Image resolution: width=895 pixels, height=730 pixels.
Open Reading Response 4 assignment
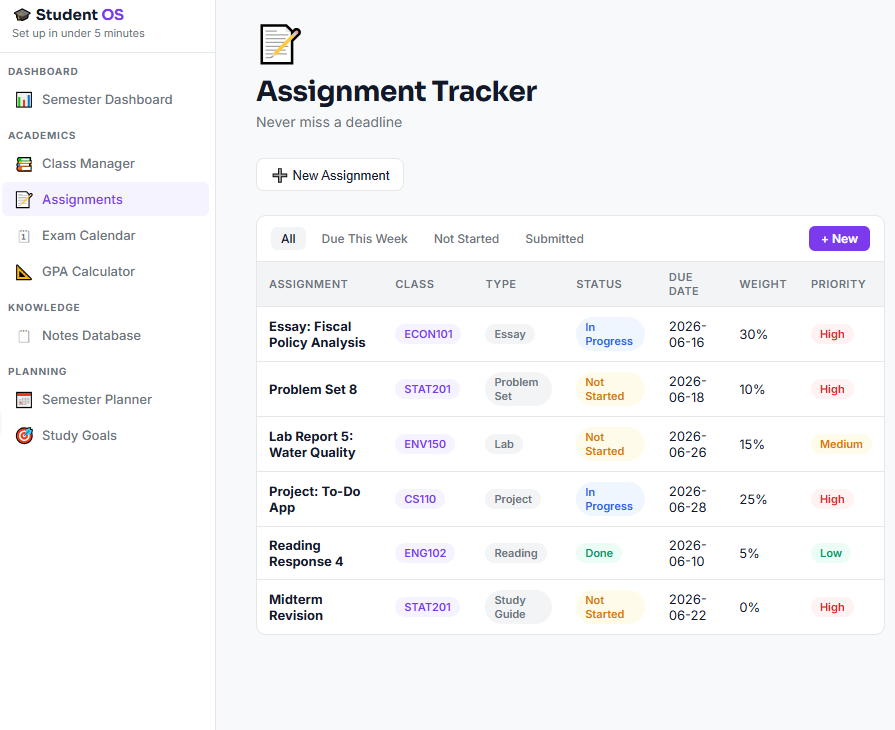click(306, 554)
